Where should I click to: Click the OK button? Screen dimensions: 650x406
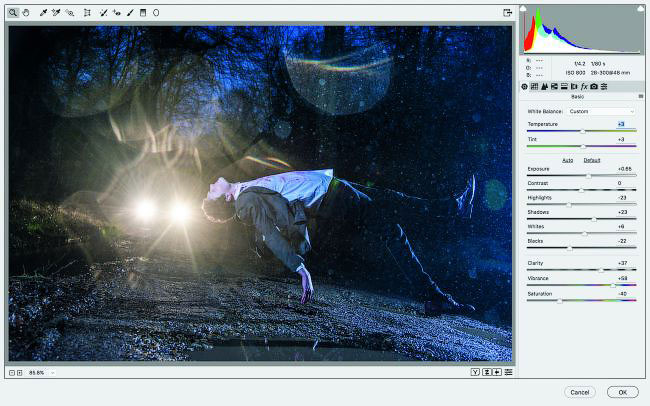[x=623, y=392]
